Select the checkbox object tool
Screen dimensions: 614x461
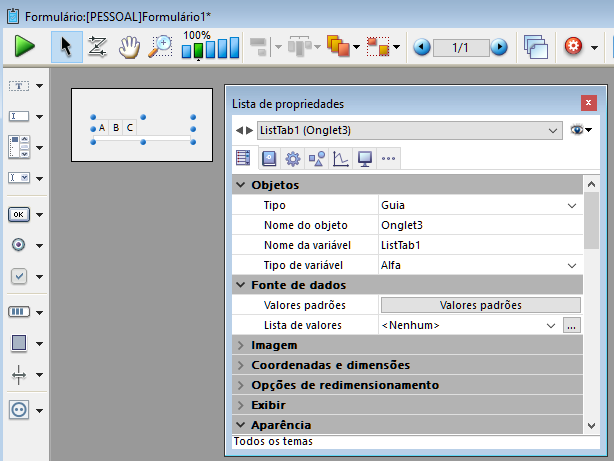point(19,276)
